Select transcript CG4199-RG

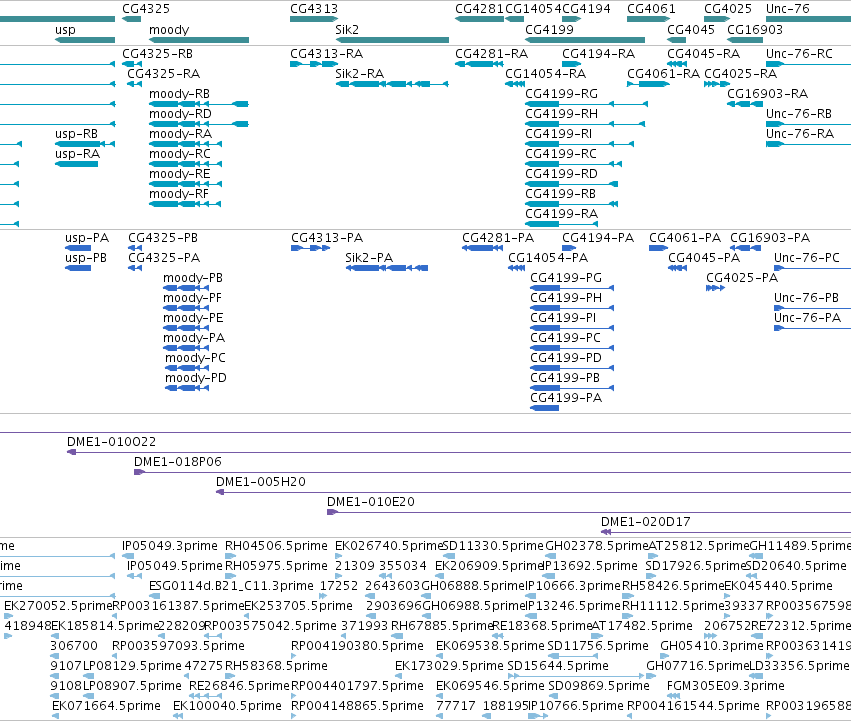pos(562,94)
